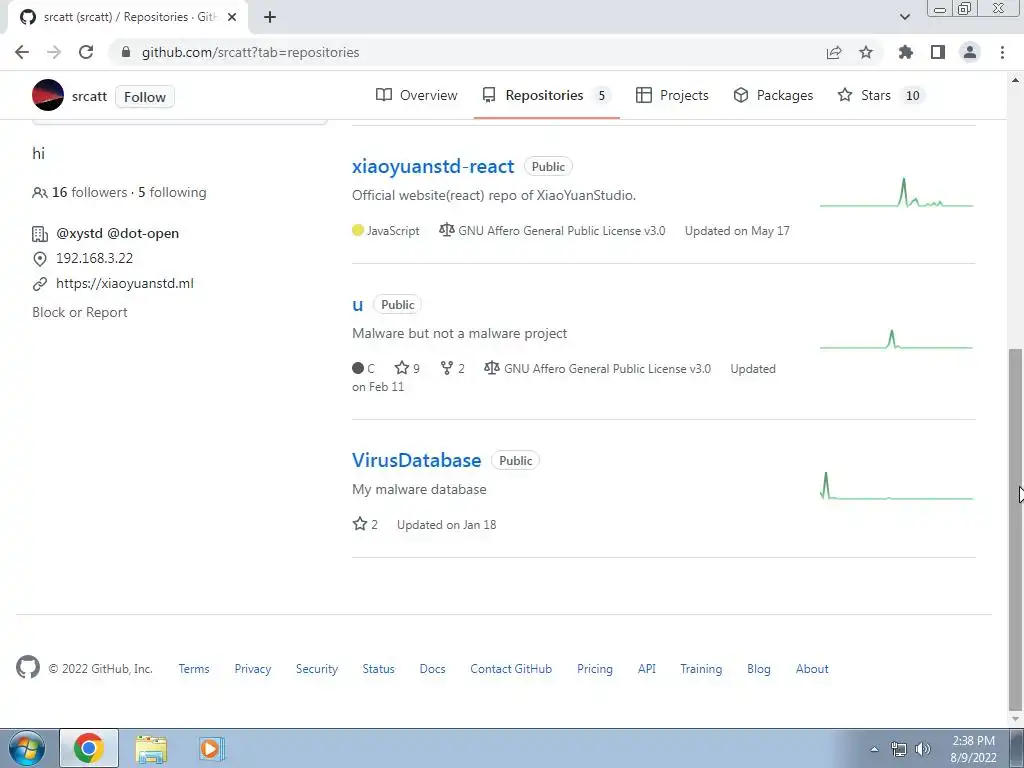Screen dimensions: 1024x768
Task: Expand the tab search chevron
Action: coord(904,17)
